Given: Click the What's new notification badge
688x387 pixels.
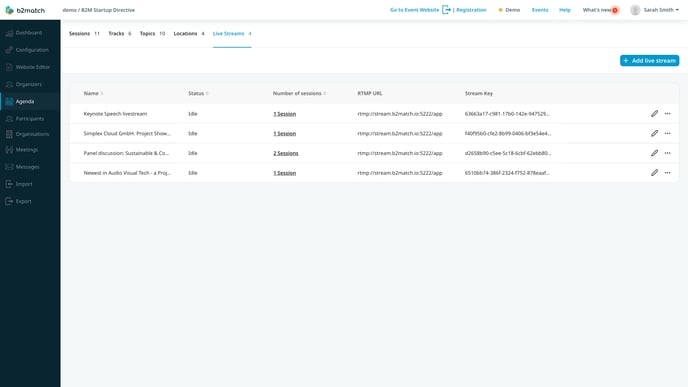Looking at the screenshot, I should [x=615, y=10].
